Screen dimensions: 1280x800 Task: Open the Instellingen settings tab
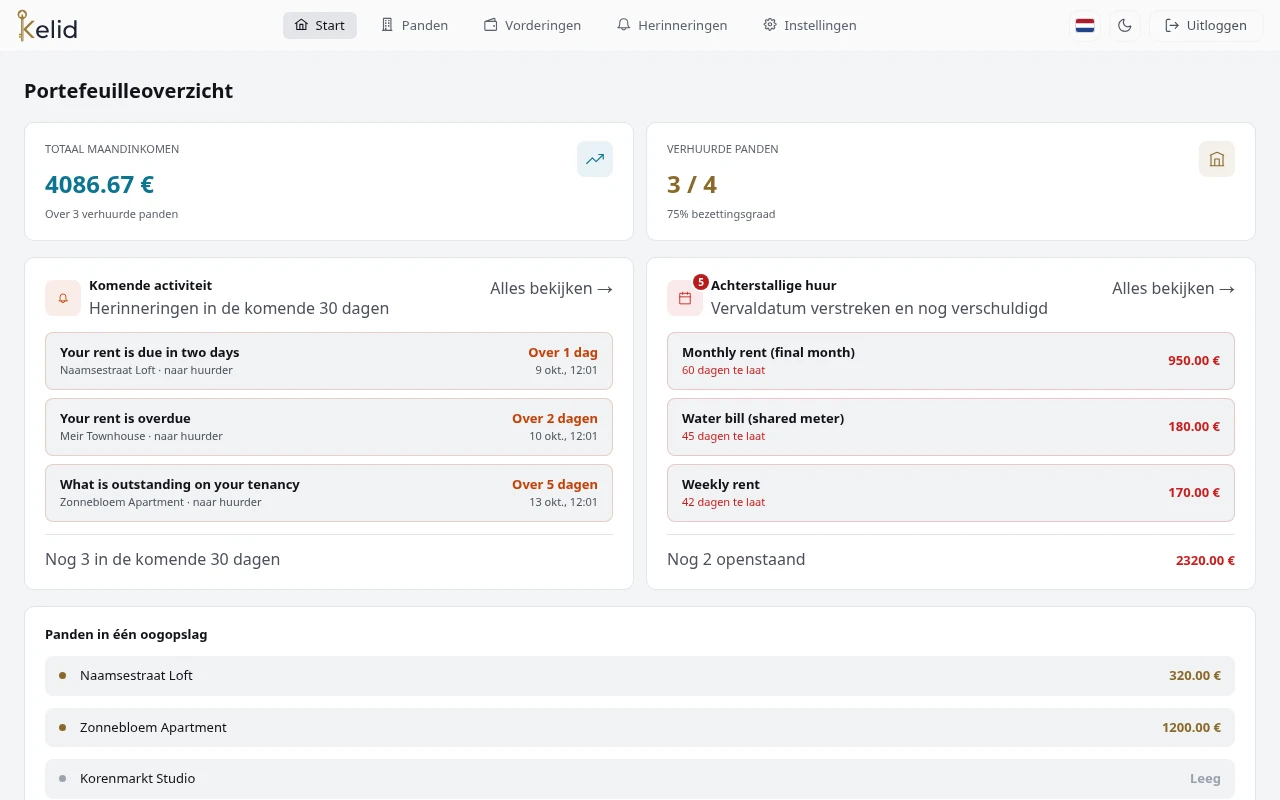coord(810,25)
